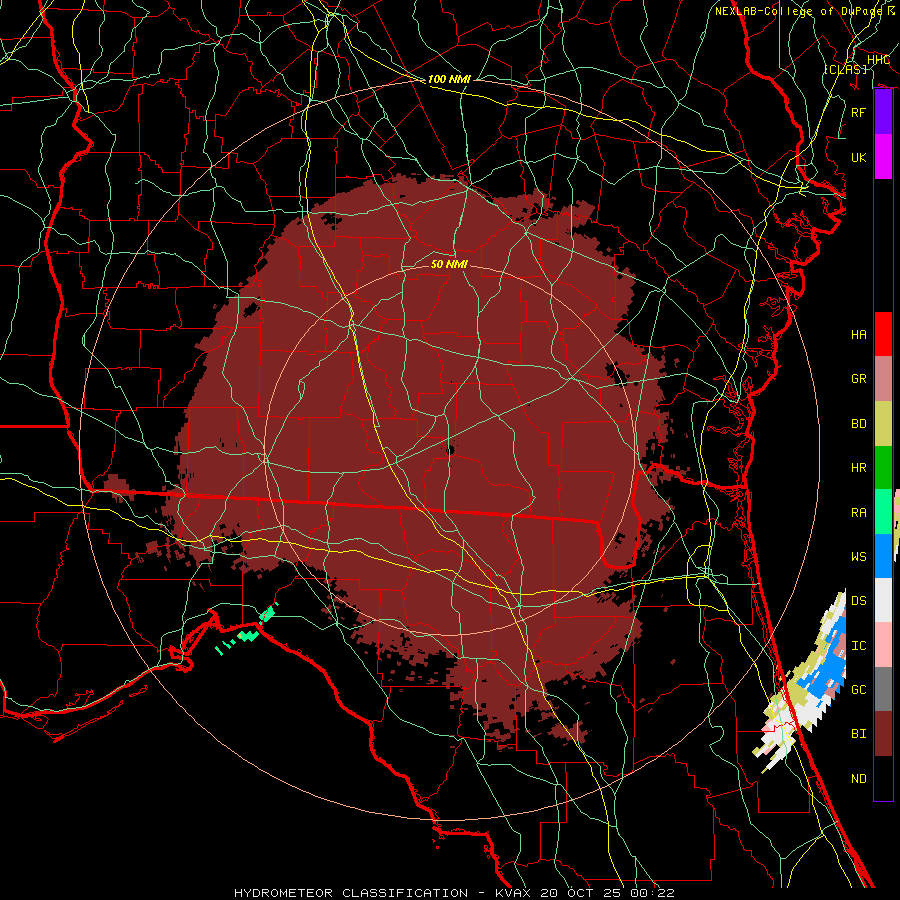Viewport: 900px width, 900px height.
Task: Click the '100 NMI' range ring label
Action: [x=449, y=79]
